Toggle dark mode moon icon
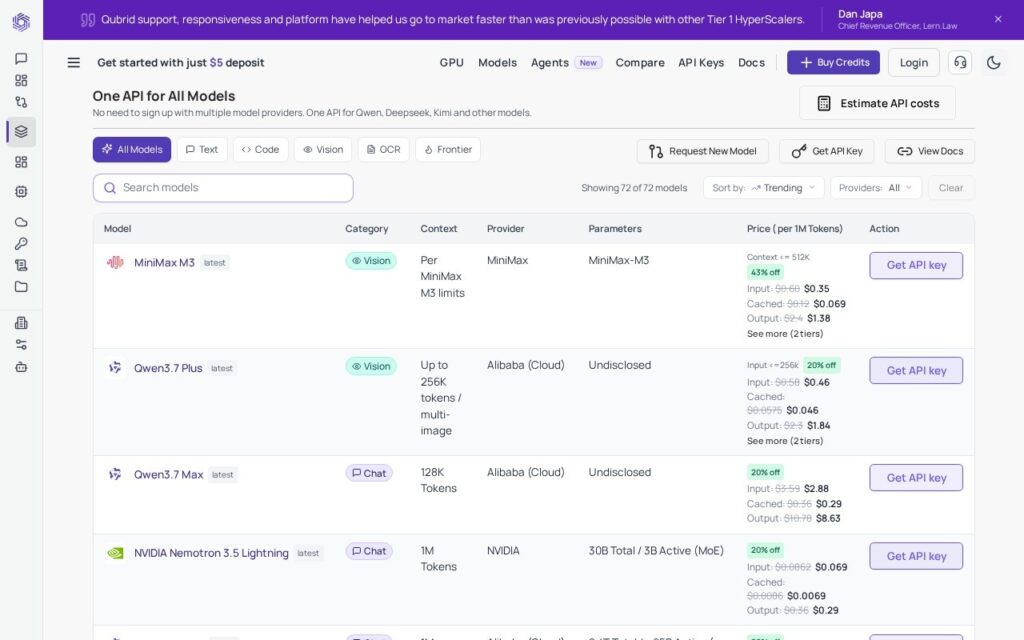 [993, 63]
